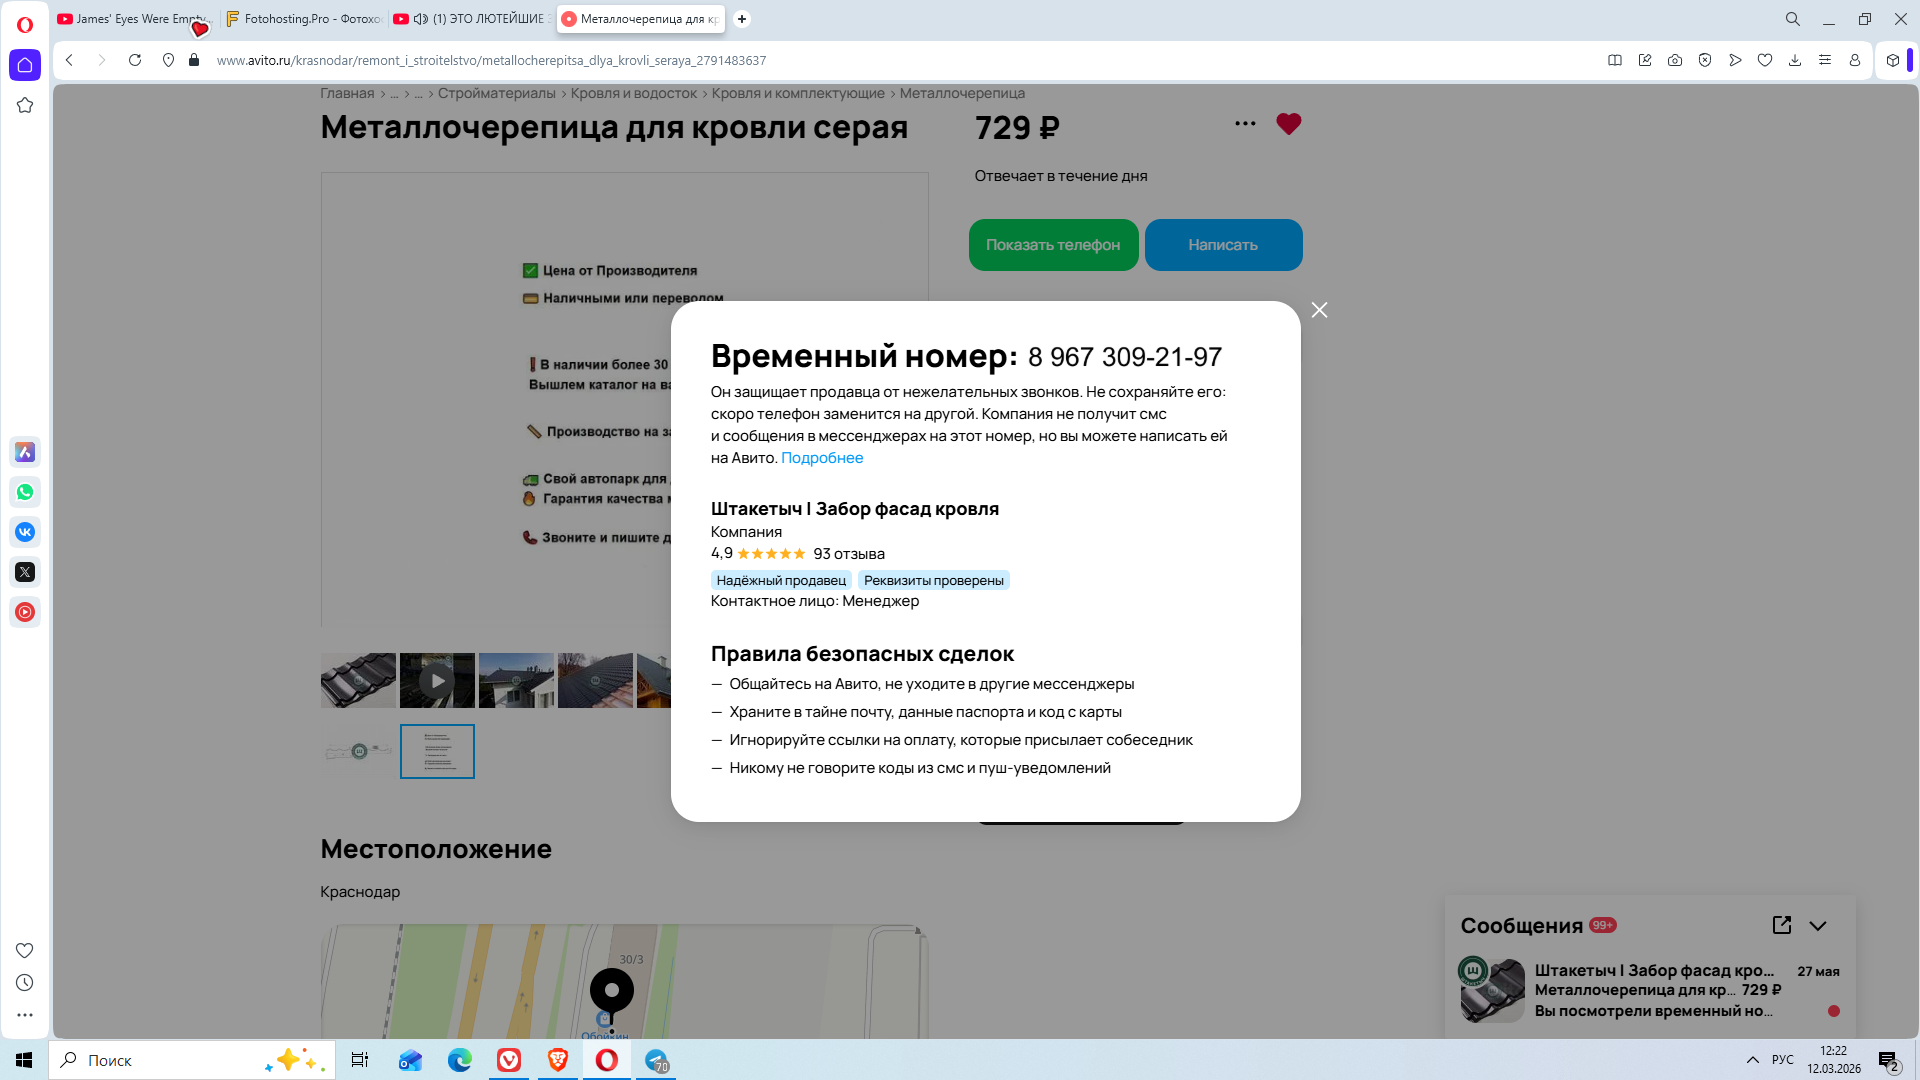Expand Opera sidebar more options

25,1015
